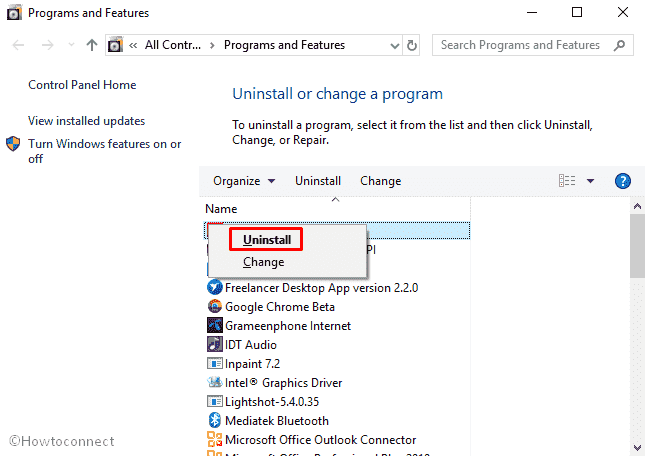Screen dimensions: 645x456
Task: Expand the view options dropdown arrow
Action: pyautogui.click(x=590, y=181)
